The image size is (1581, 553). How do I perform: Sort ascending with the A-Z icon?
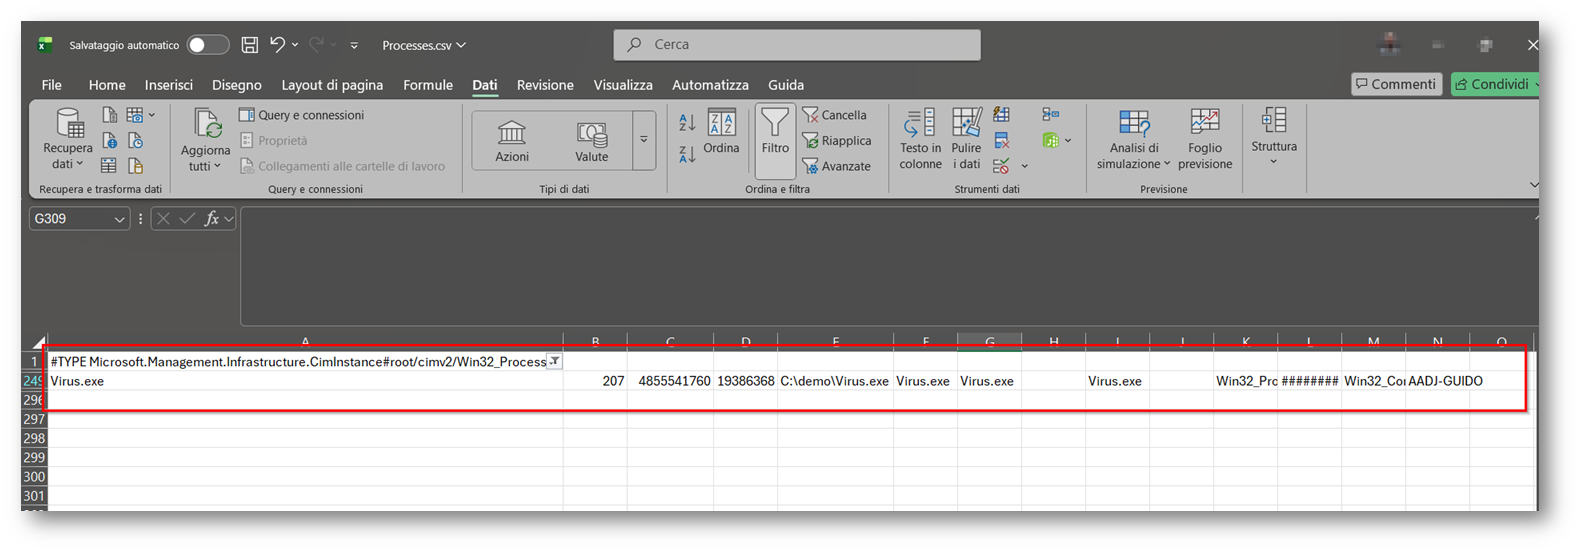(687, 122)
